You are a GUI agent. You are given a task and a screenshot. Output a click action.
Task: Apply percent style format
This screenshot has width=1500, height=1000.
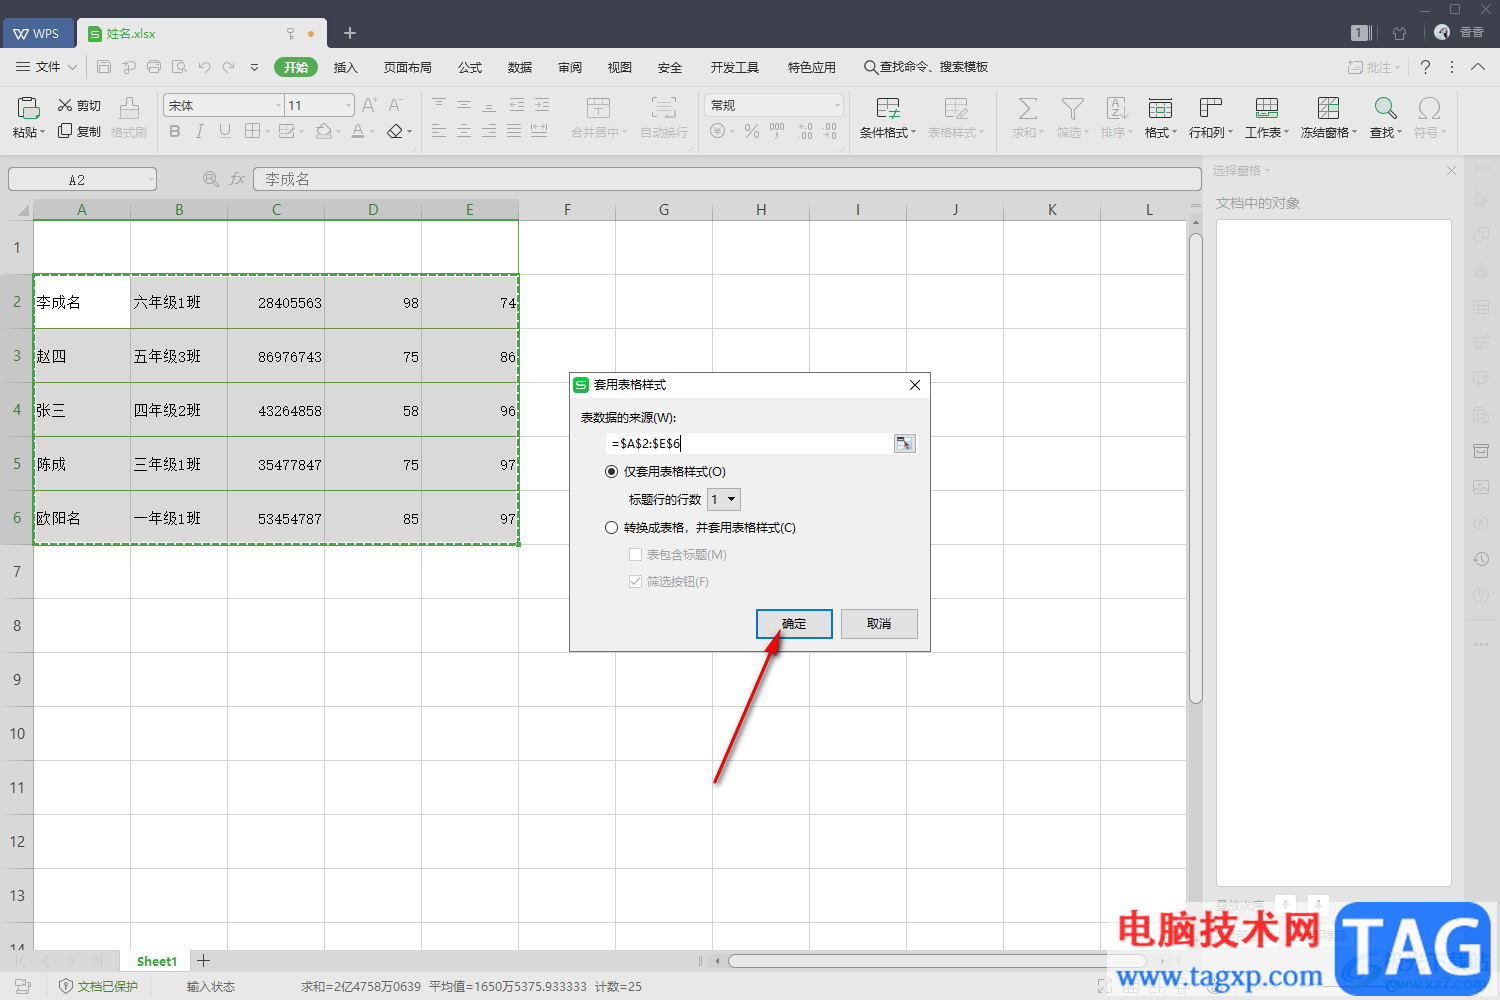(752, 131)
